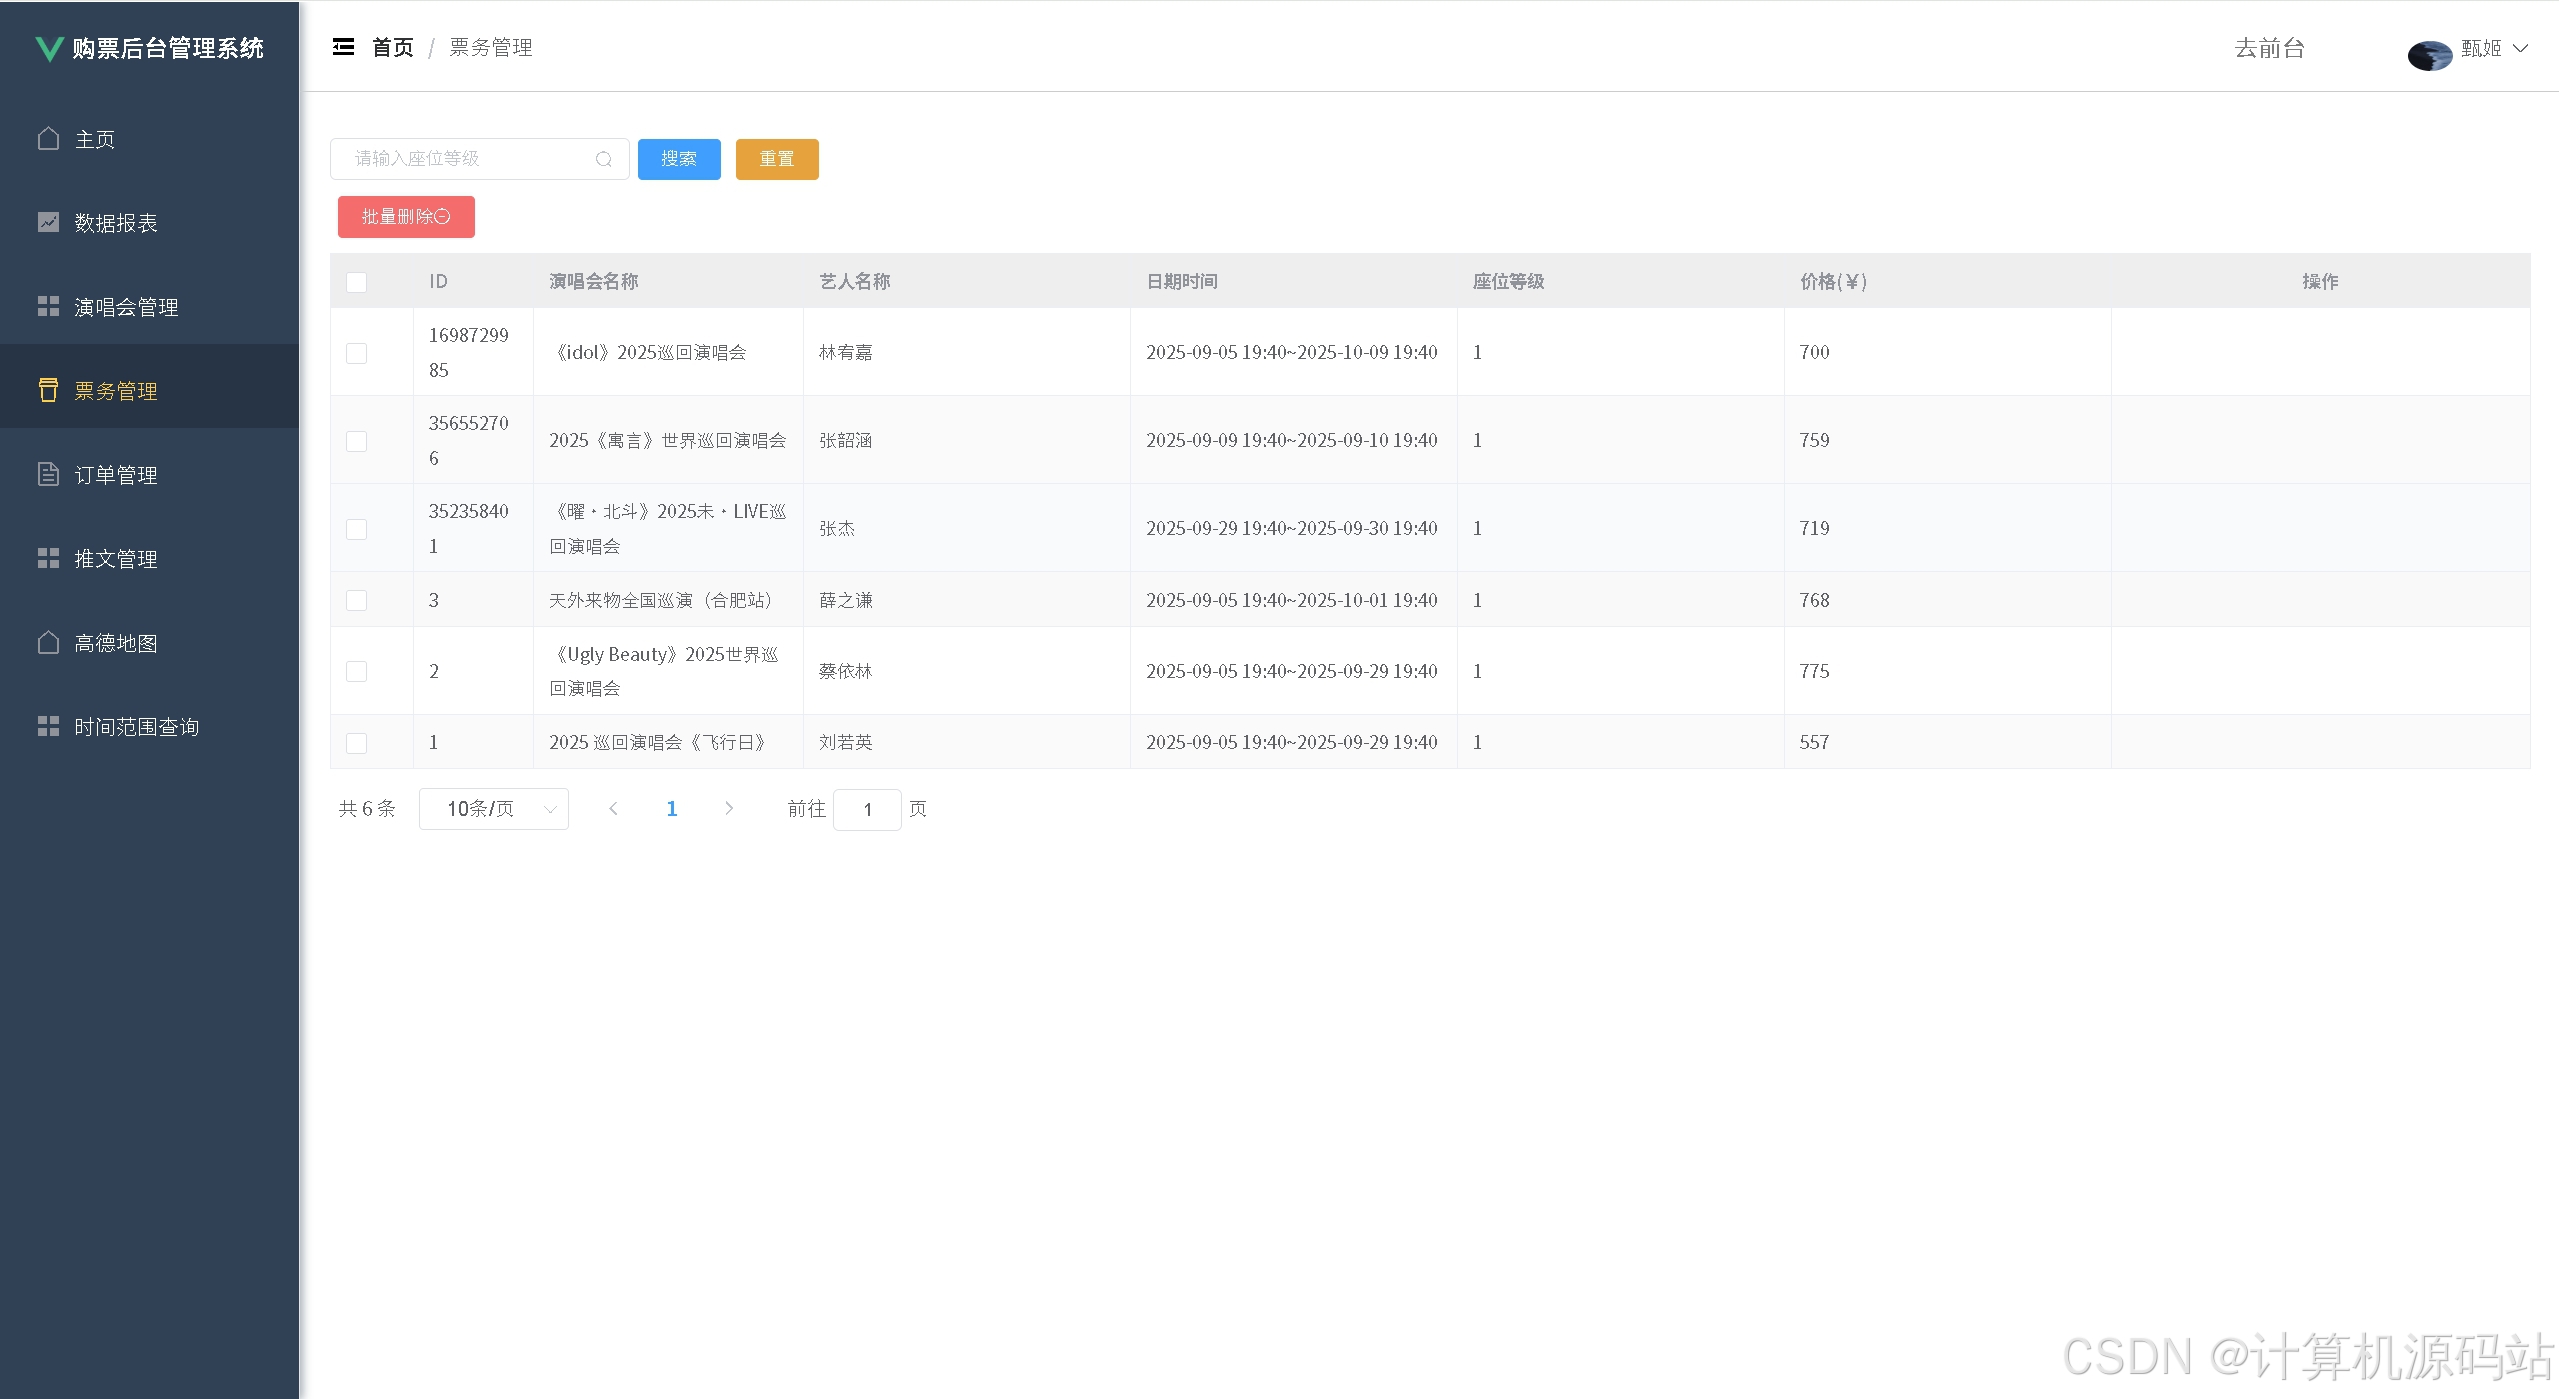Click price value 719
This screenshot has height=1399, width=2559.
(1814, 528)
